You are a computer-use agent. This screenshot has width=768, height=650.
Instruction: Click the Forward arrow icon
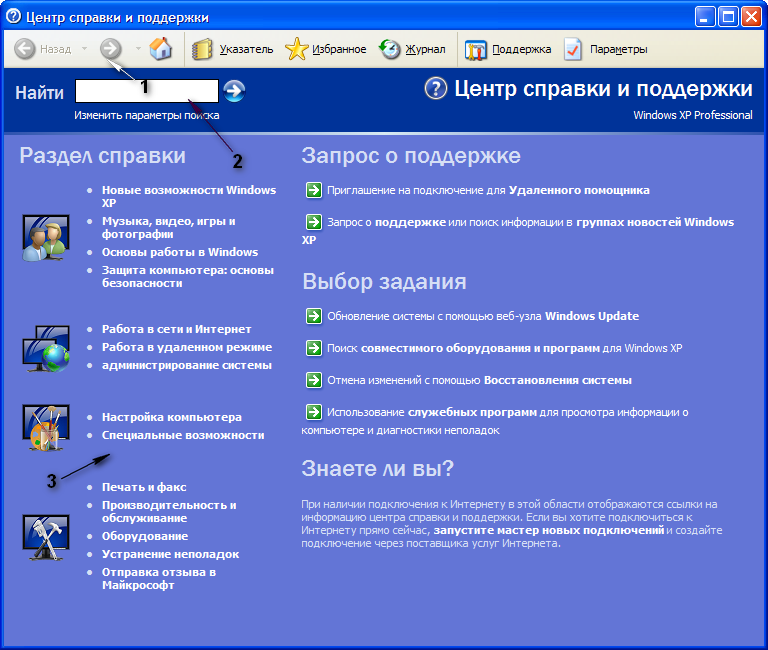111,48
